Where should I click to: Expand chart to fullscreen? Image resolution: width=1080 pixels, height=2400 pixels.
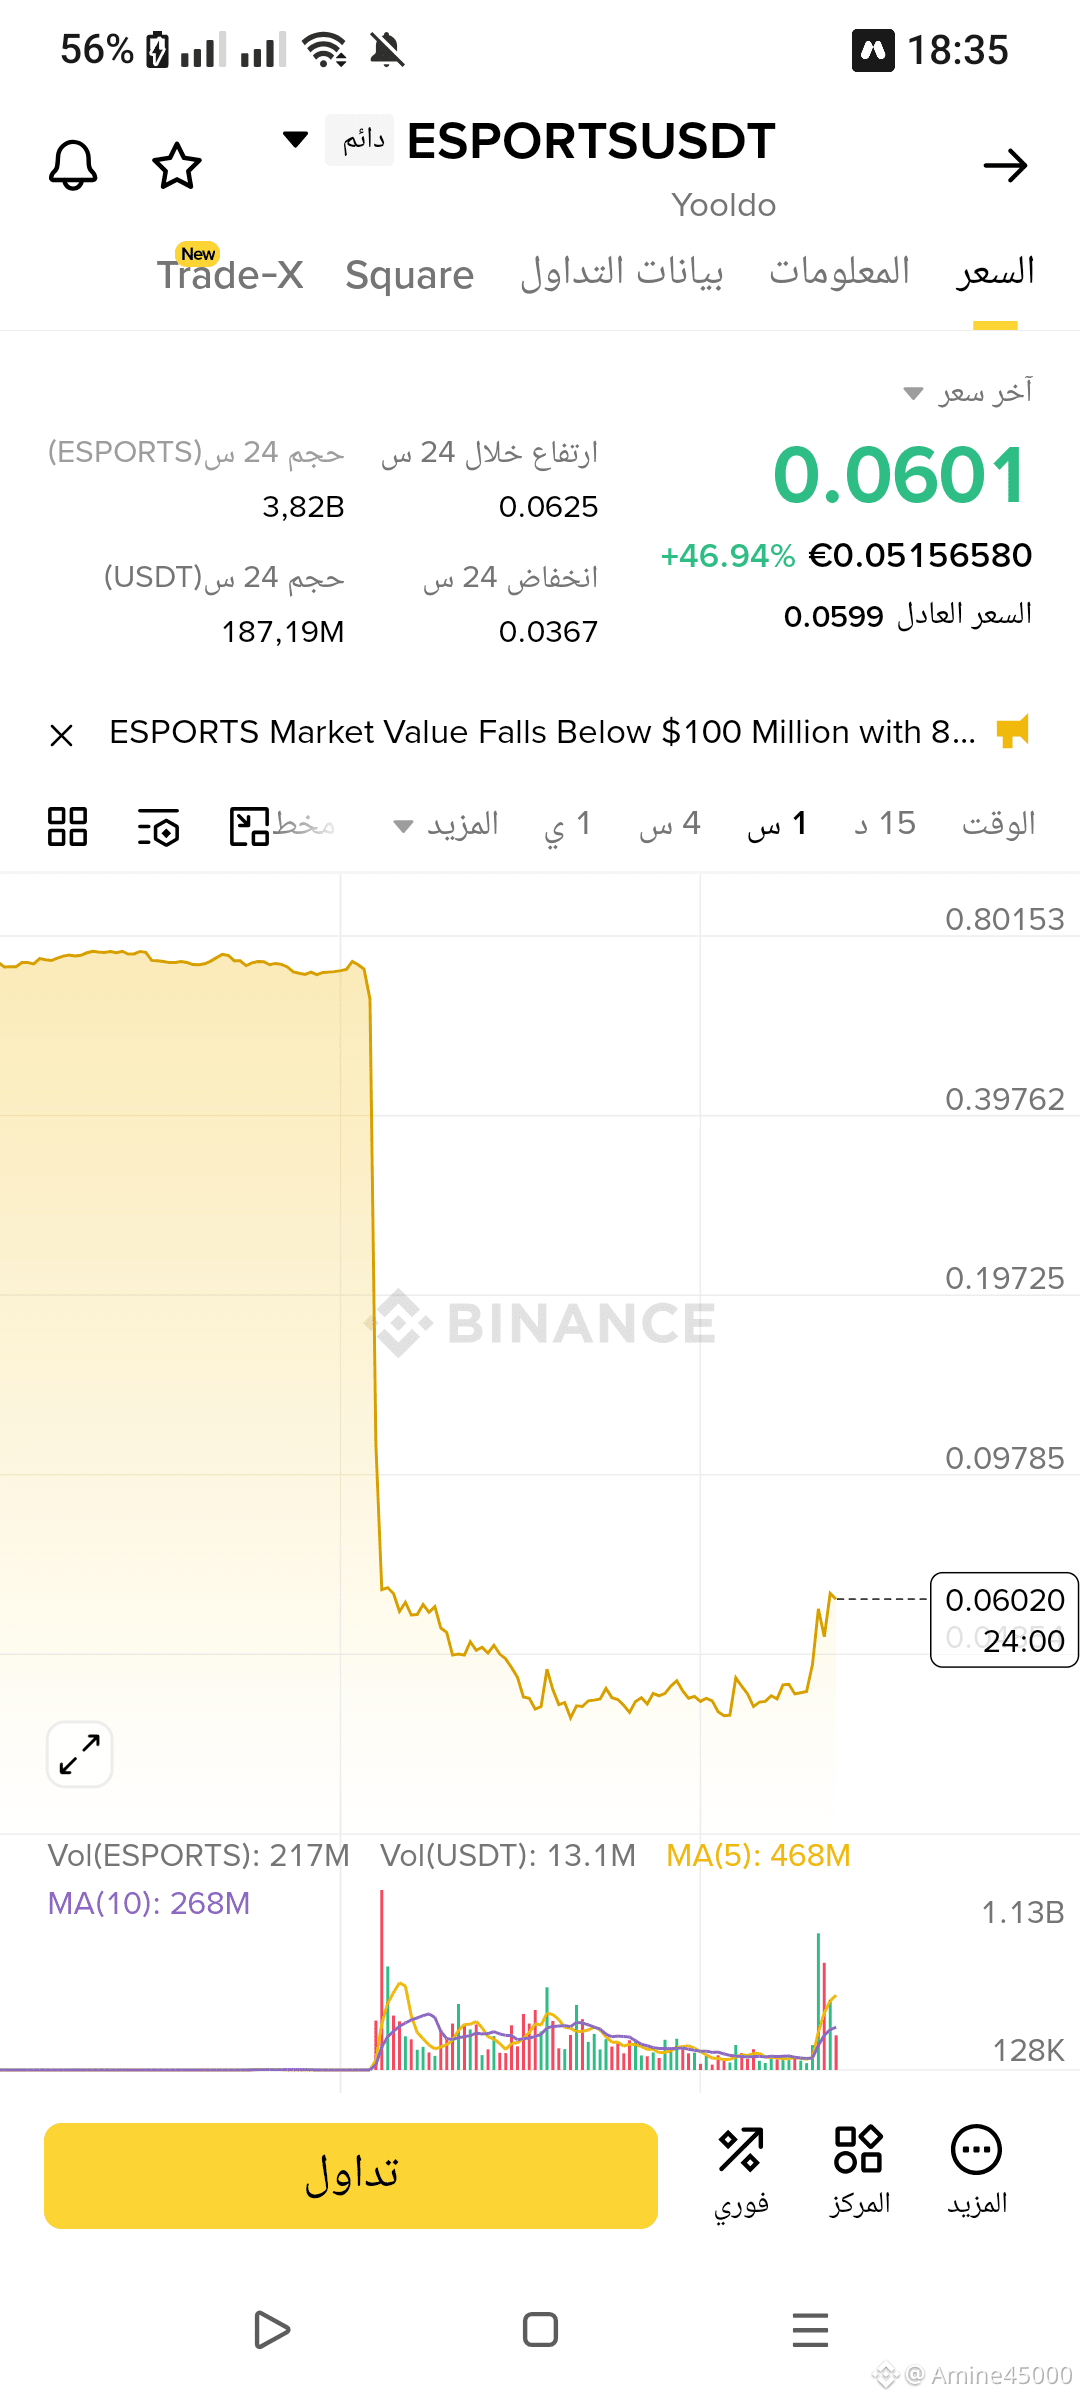click(80, 1754)
